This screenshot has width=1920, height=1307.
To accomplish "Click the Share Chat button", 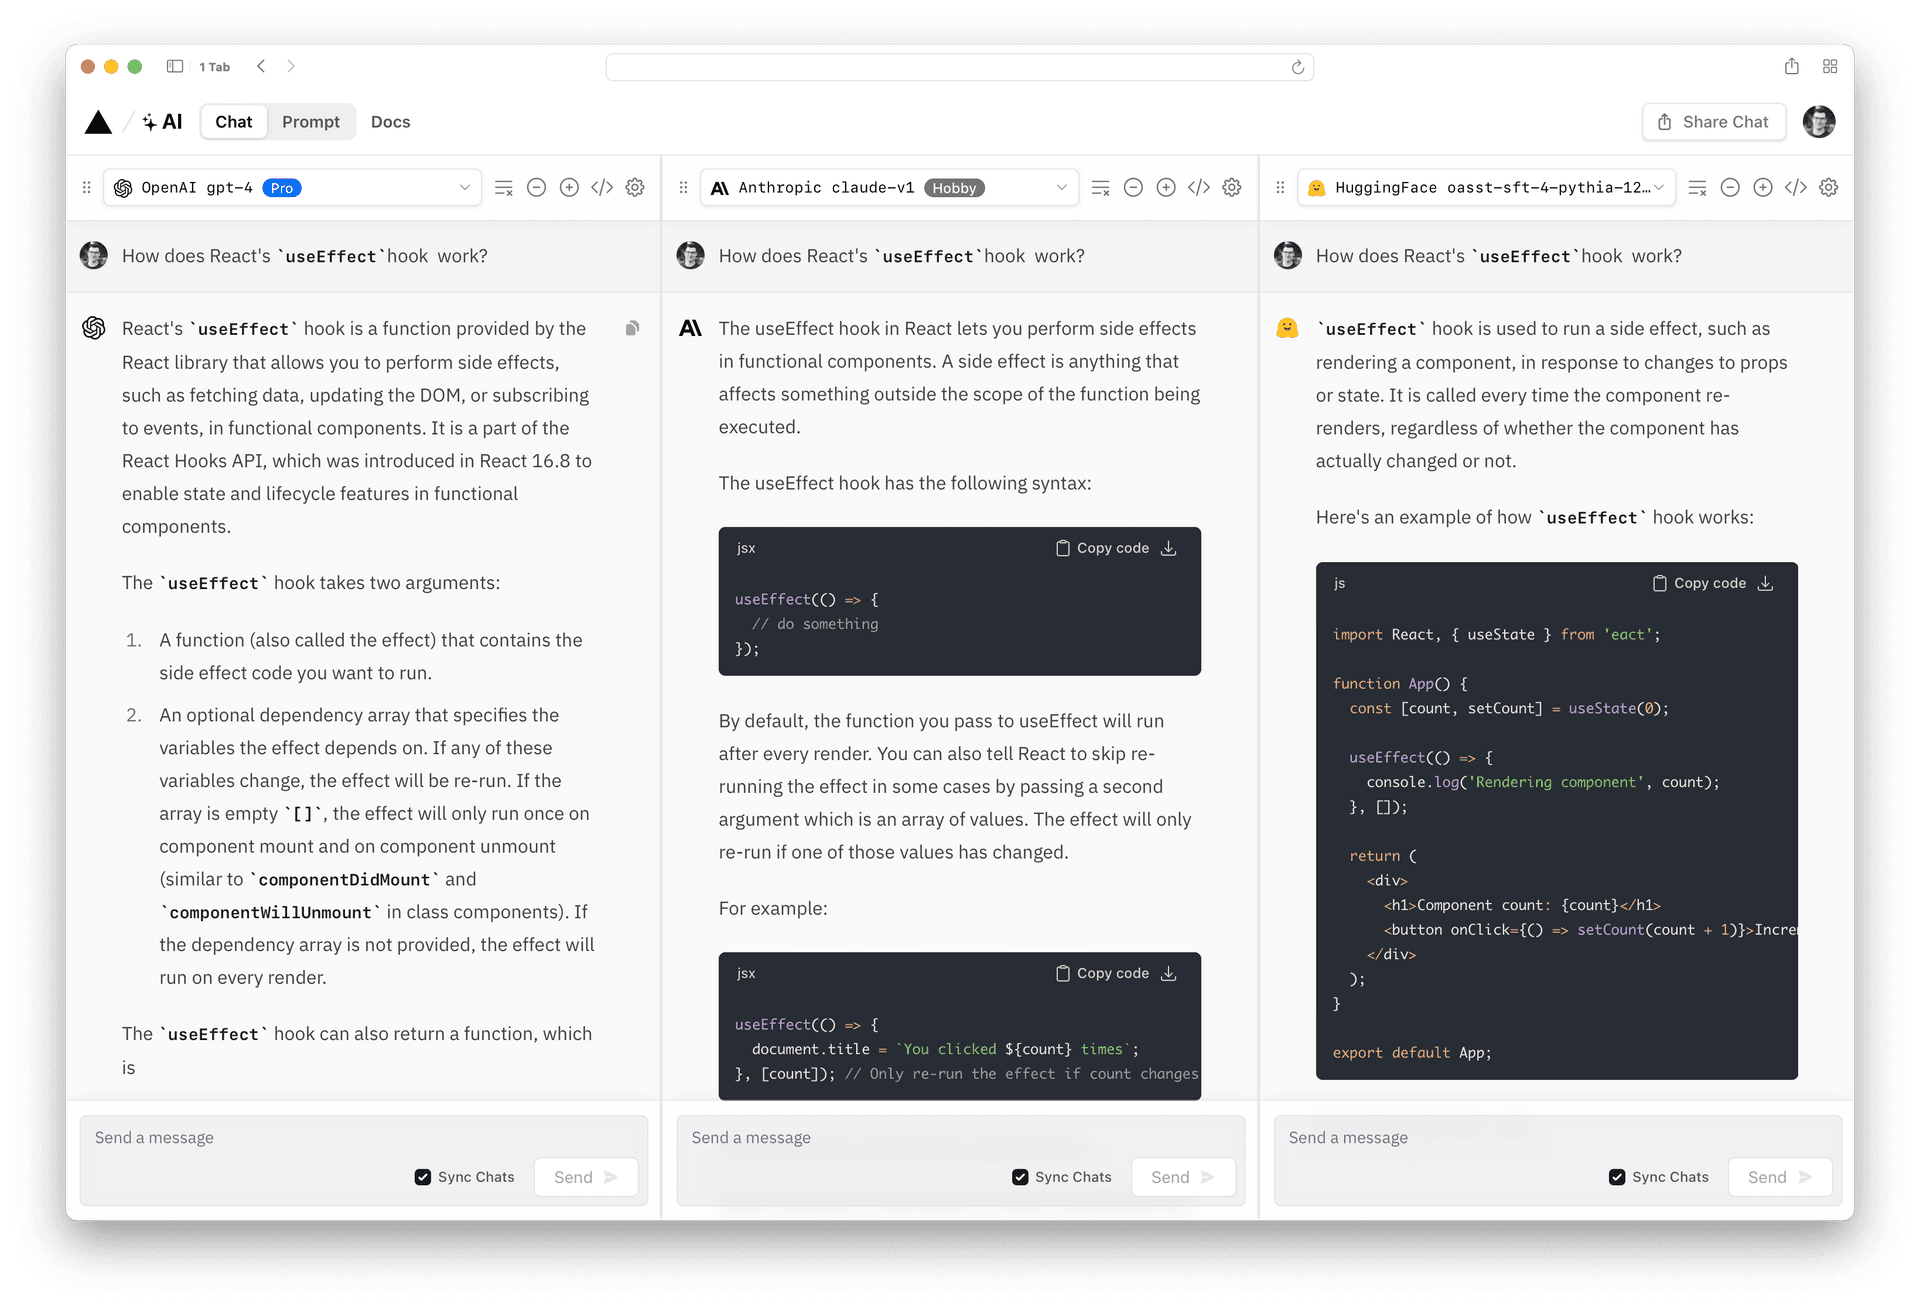I will point(1713,121).
